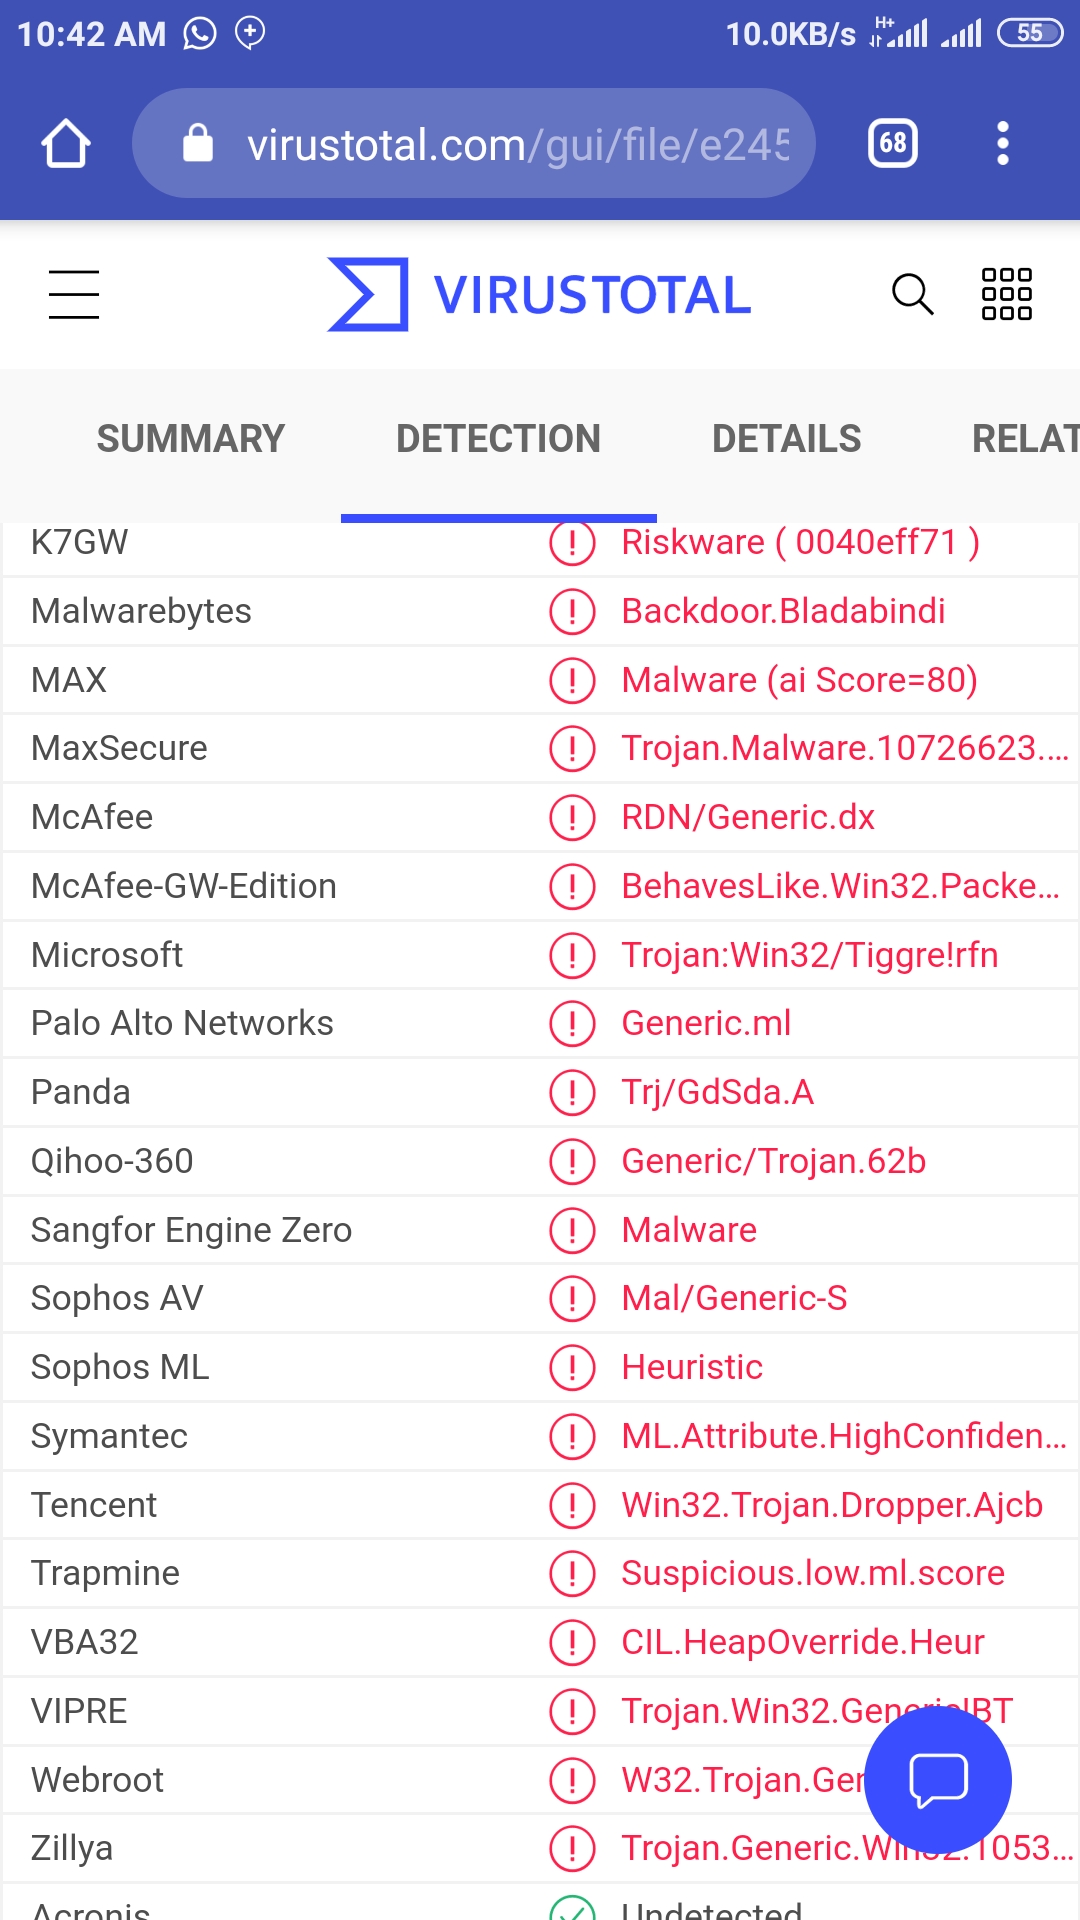Tap the Win32.Trojan.Dropper.Ajcb result for Tencent
The height and width of the screenshot is (1920, 1080).
click(831, 1506)
